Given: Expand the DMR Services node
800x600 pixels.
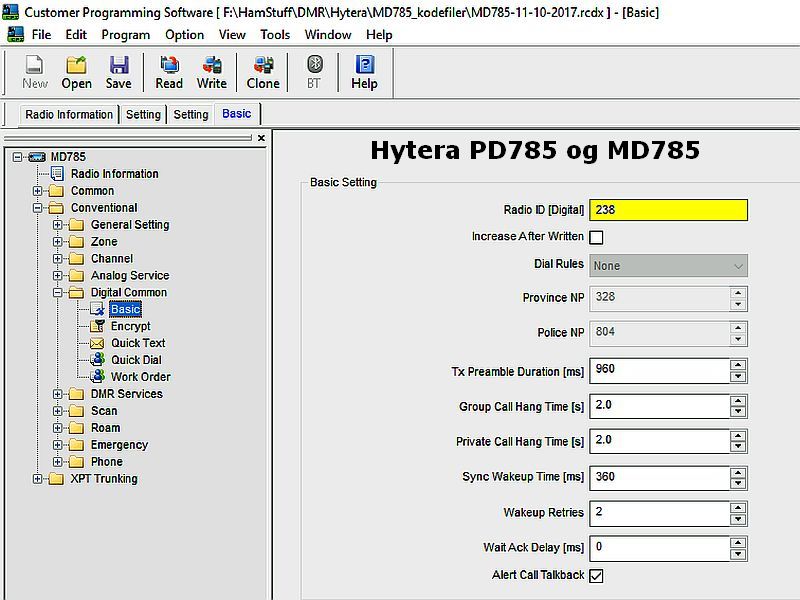Looking at the screenshot, I should 58,394.
